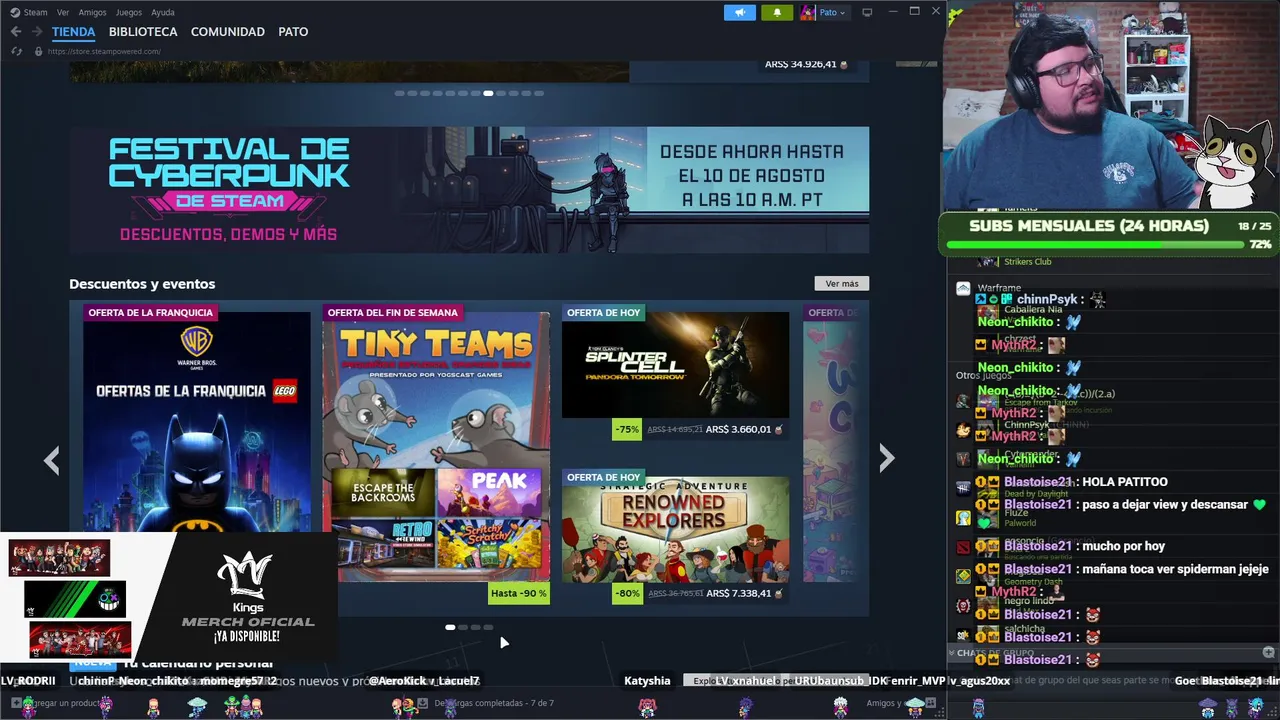Go back with the left arrow

(15, 32)
